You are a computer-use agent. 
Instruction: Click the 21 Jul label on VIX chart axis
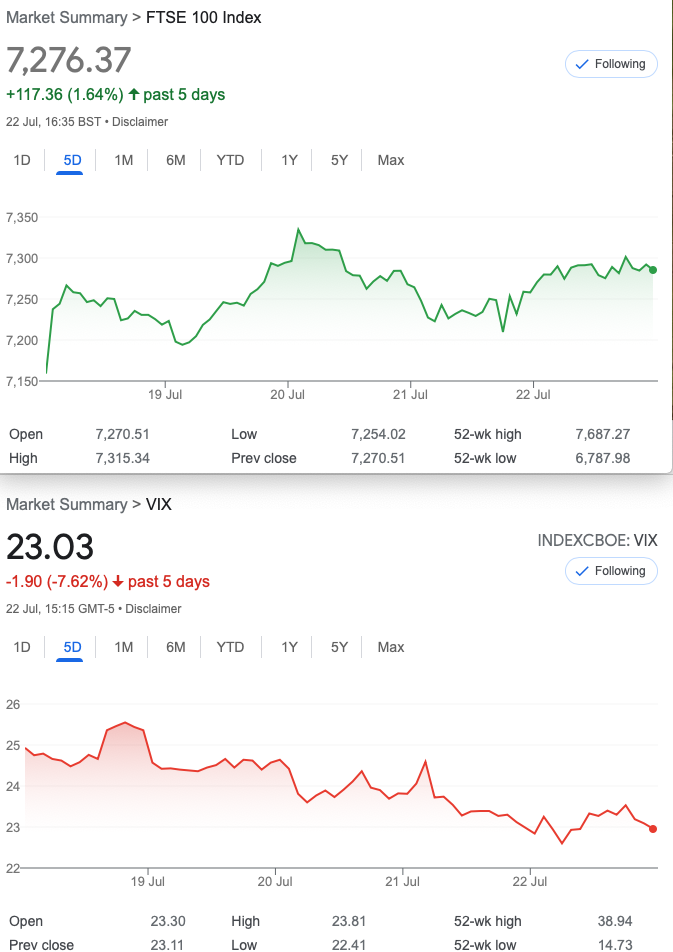click(402, 882)
